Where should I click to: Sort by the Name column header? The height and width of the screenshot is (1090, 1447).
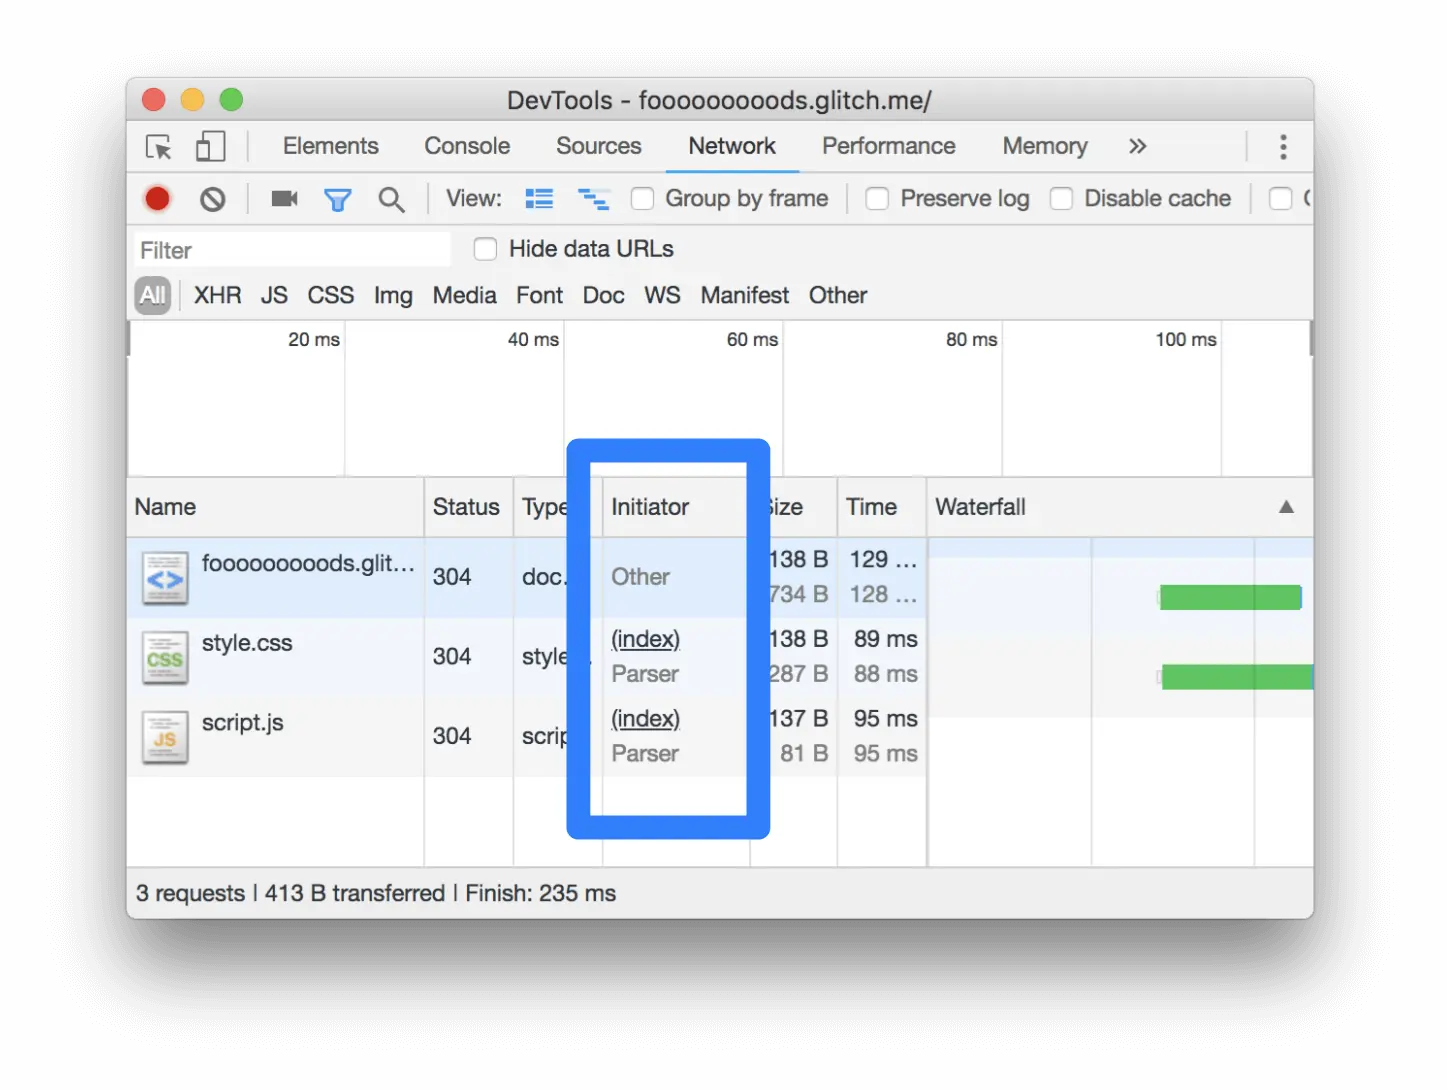(275, 507)
